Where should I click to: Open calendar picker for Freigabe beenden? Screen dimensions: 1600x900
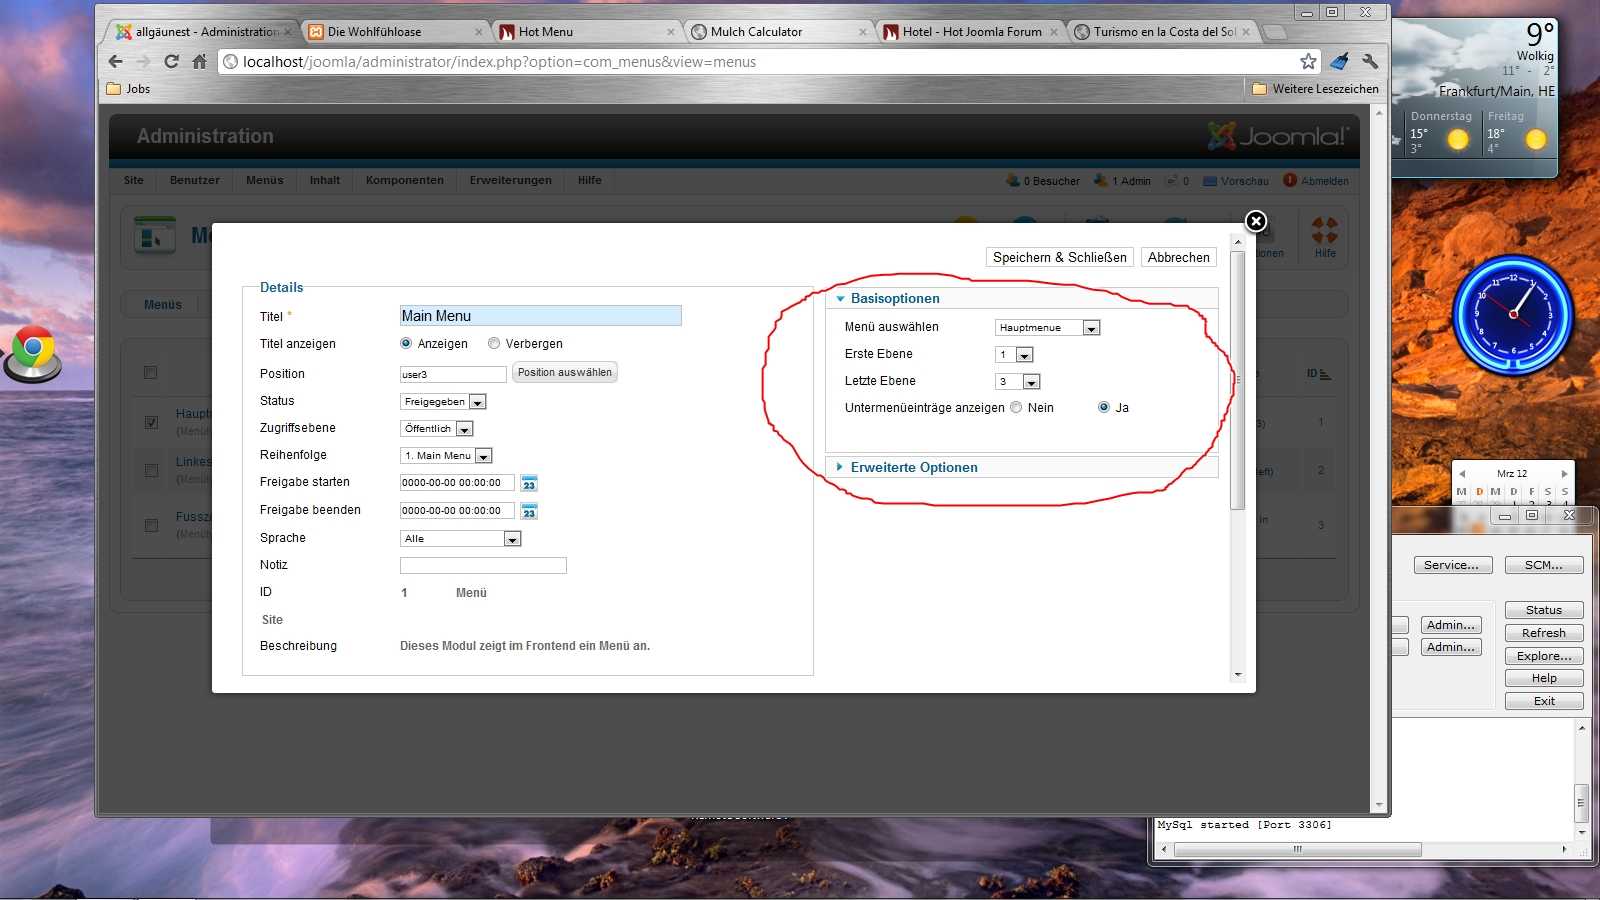click(x=529, y=511)
